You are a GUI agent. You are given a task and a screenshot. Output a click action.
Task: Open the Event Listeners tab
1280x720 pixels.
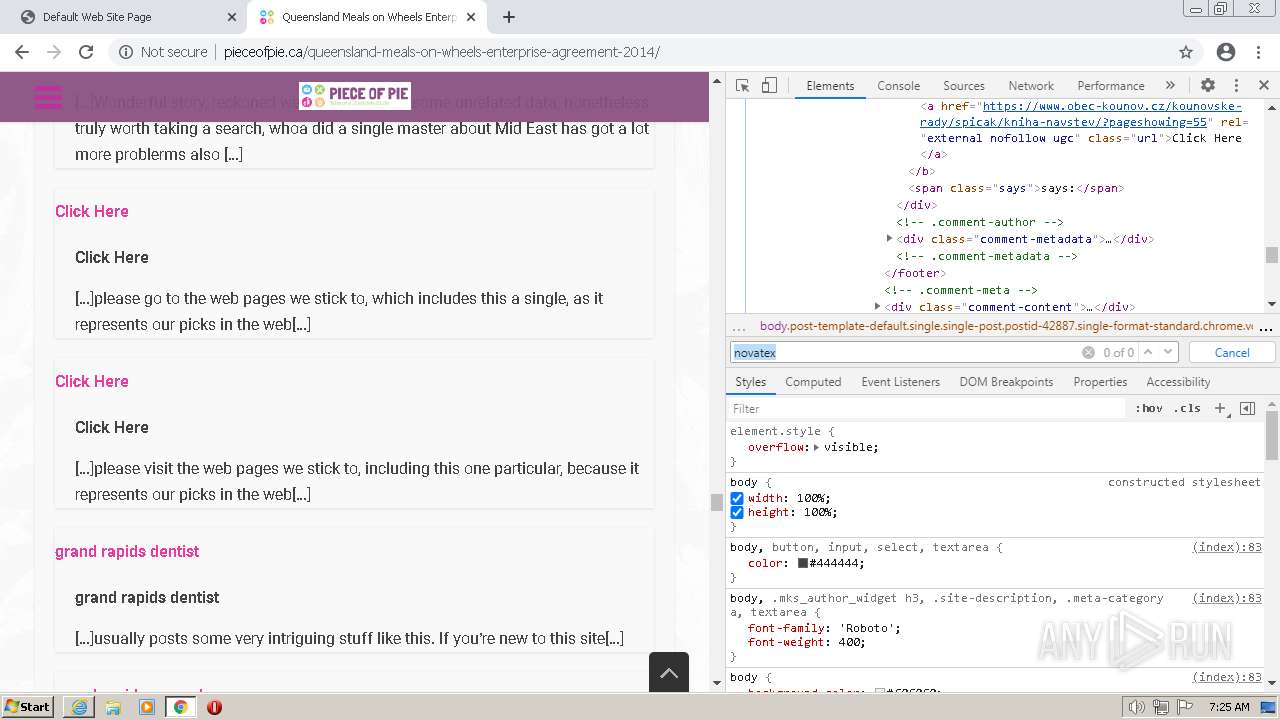pos(900,382)
